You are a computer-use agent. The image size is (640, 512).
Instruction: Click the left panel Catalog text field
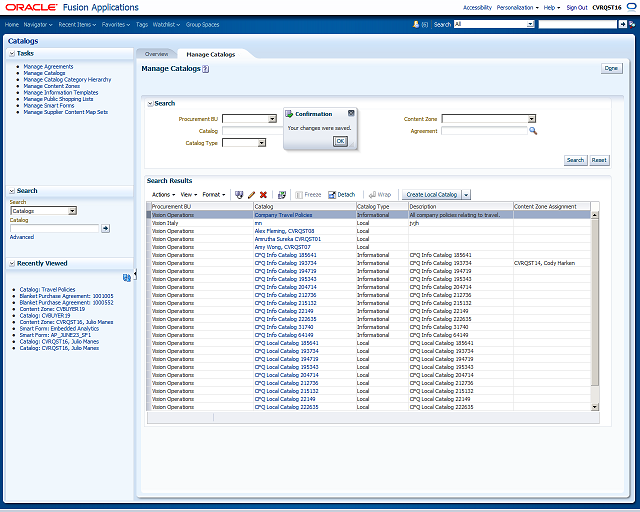tap(55, 228)
